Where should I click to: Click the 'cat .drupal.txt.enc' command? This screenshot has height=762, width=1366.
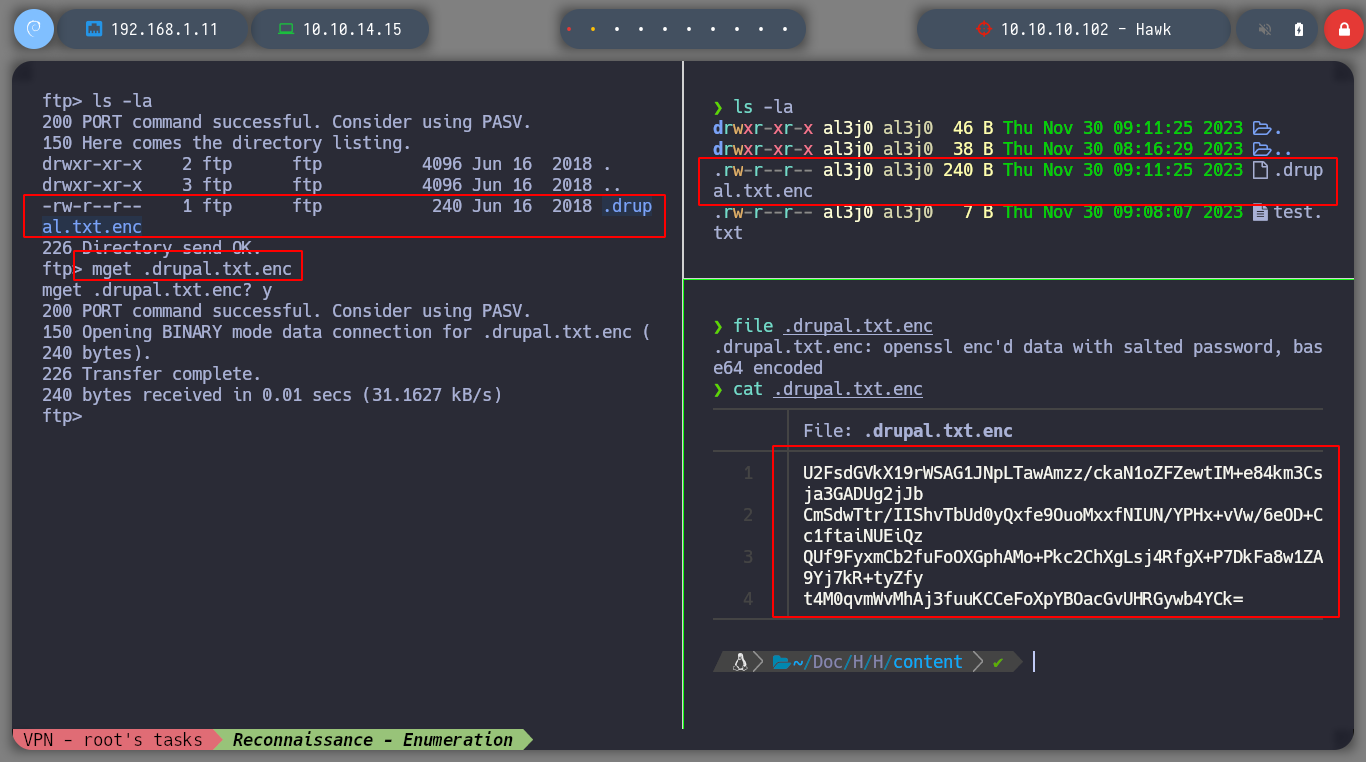[x=828, y=389]
